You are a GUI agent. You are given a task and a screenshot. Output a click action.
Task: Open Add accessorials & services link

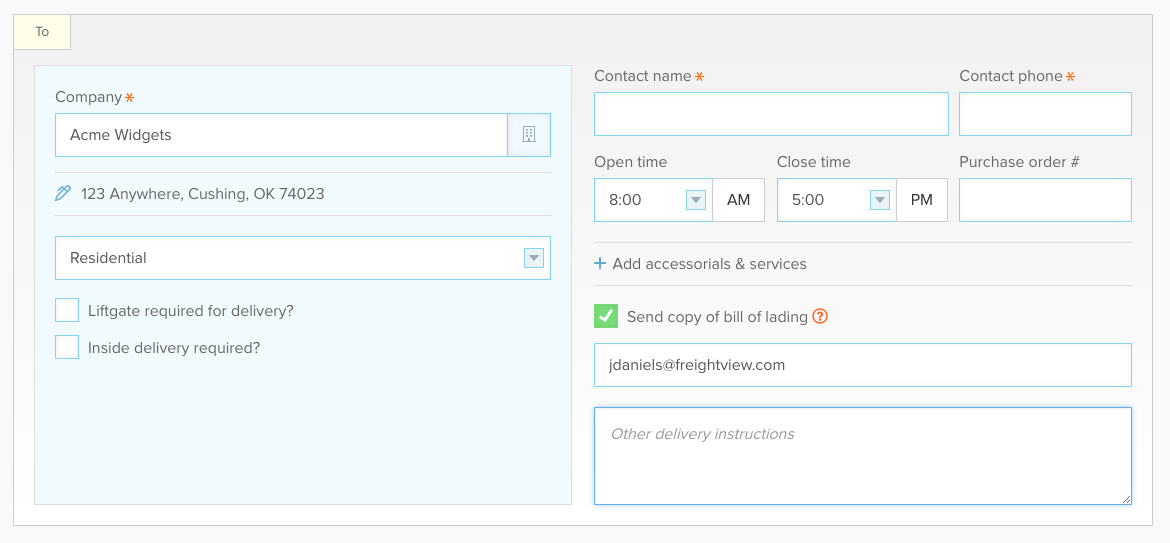(709, 264)
